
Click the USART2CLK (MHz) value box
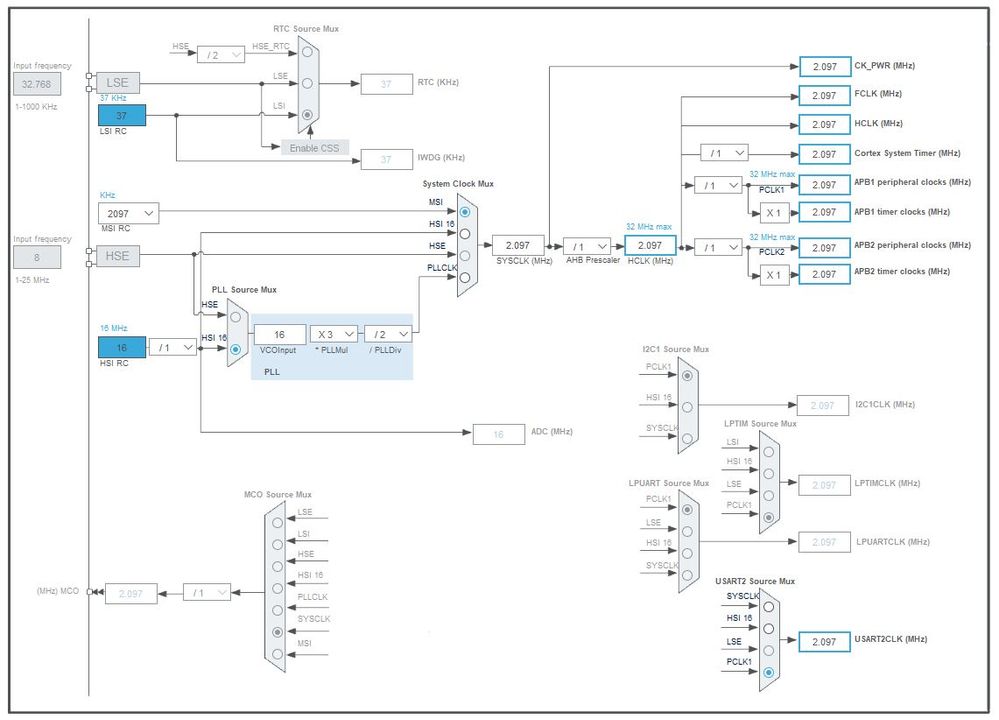point(824,642)
